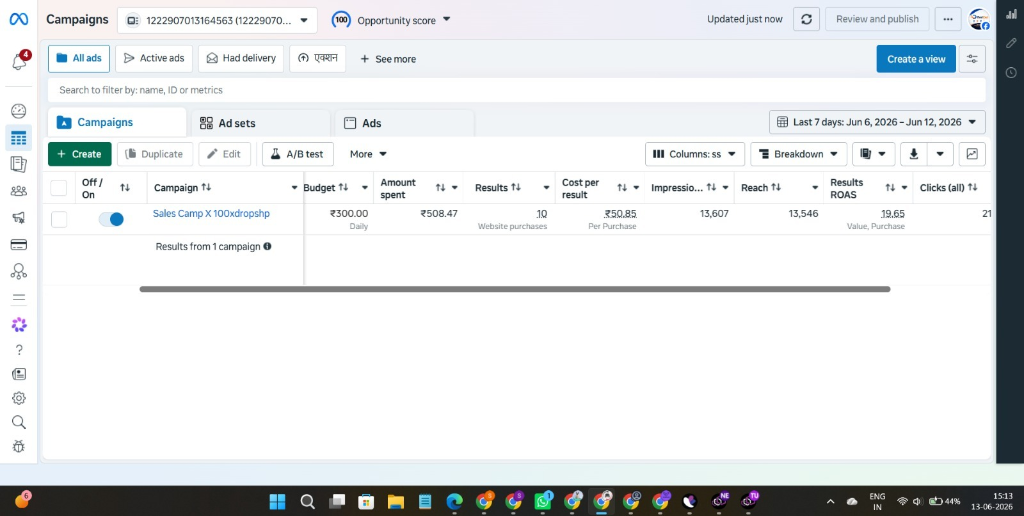Open the Meta logo home

tap(18, 19)
